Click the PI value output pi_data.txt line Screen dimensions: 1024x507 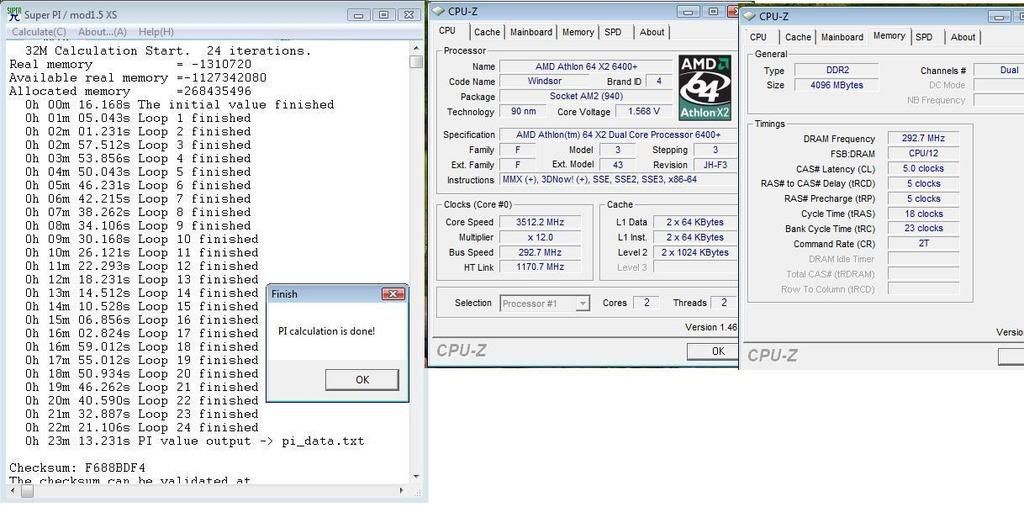pyautogui.click(x=195, y=441)
